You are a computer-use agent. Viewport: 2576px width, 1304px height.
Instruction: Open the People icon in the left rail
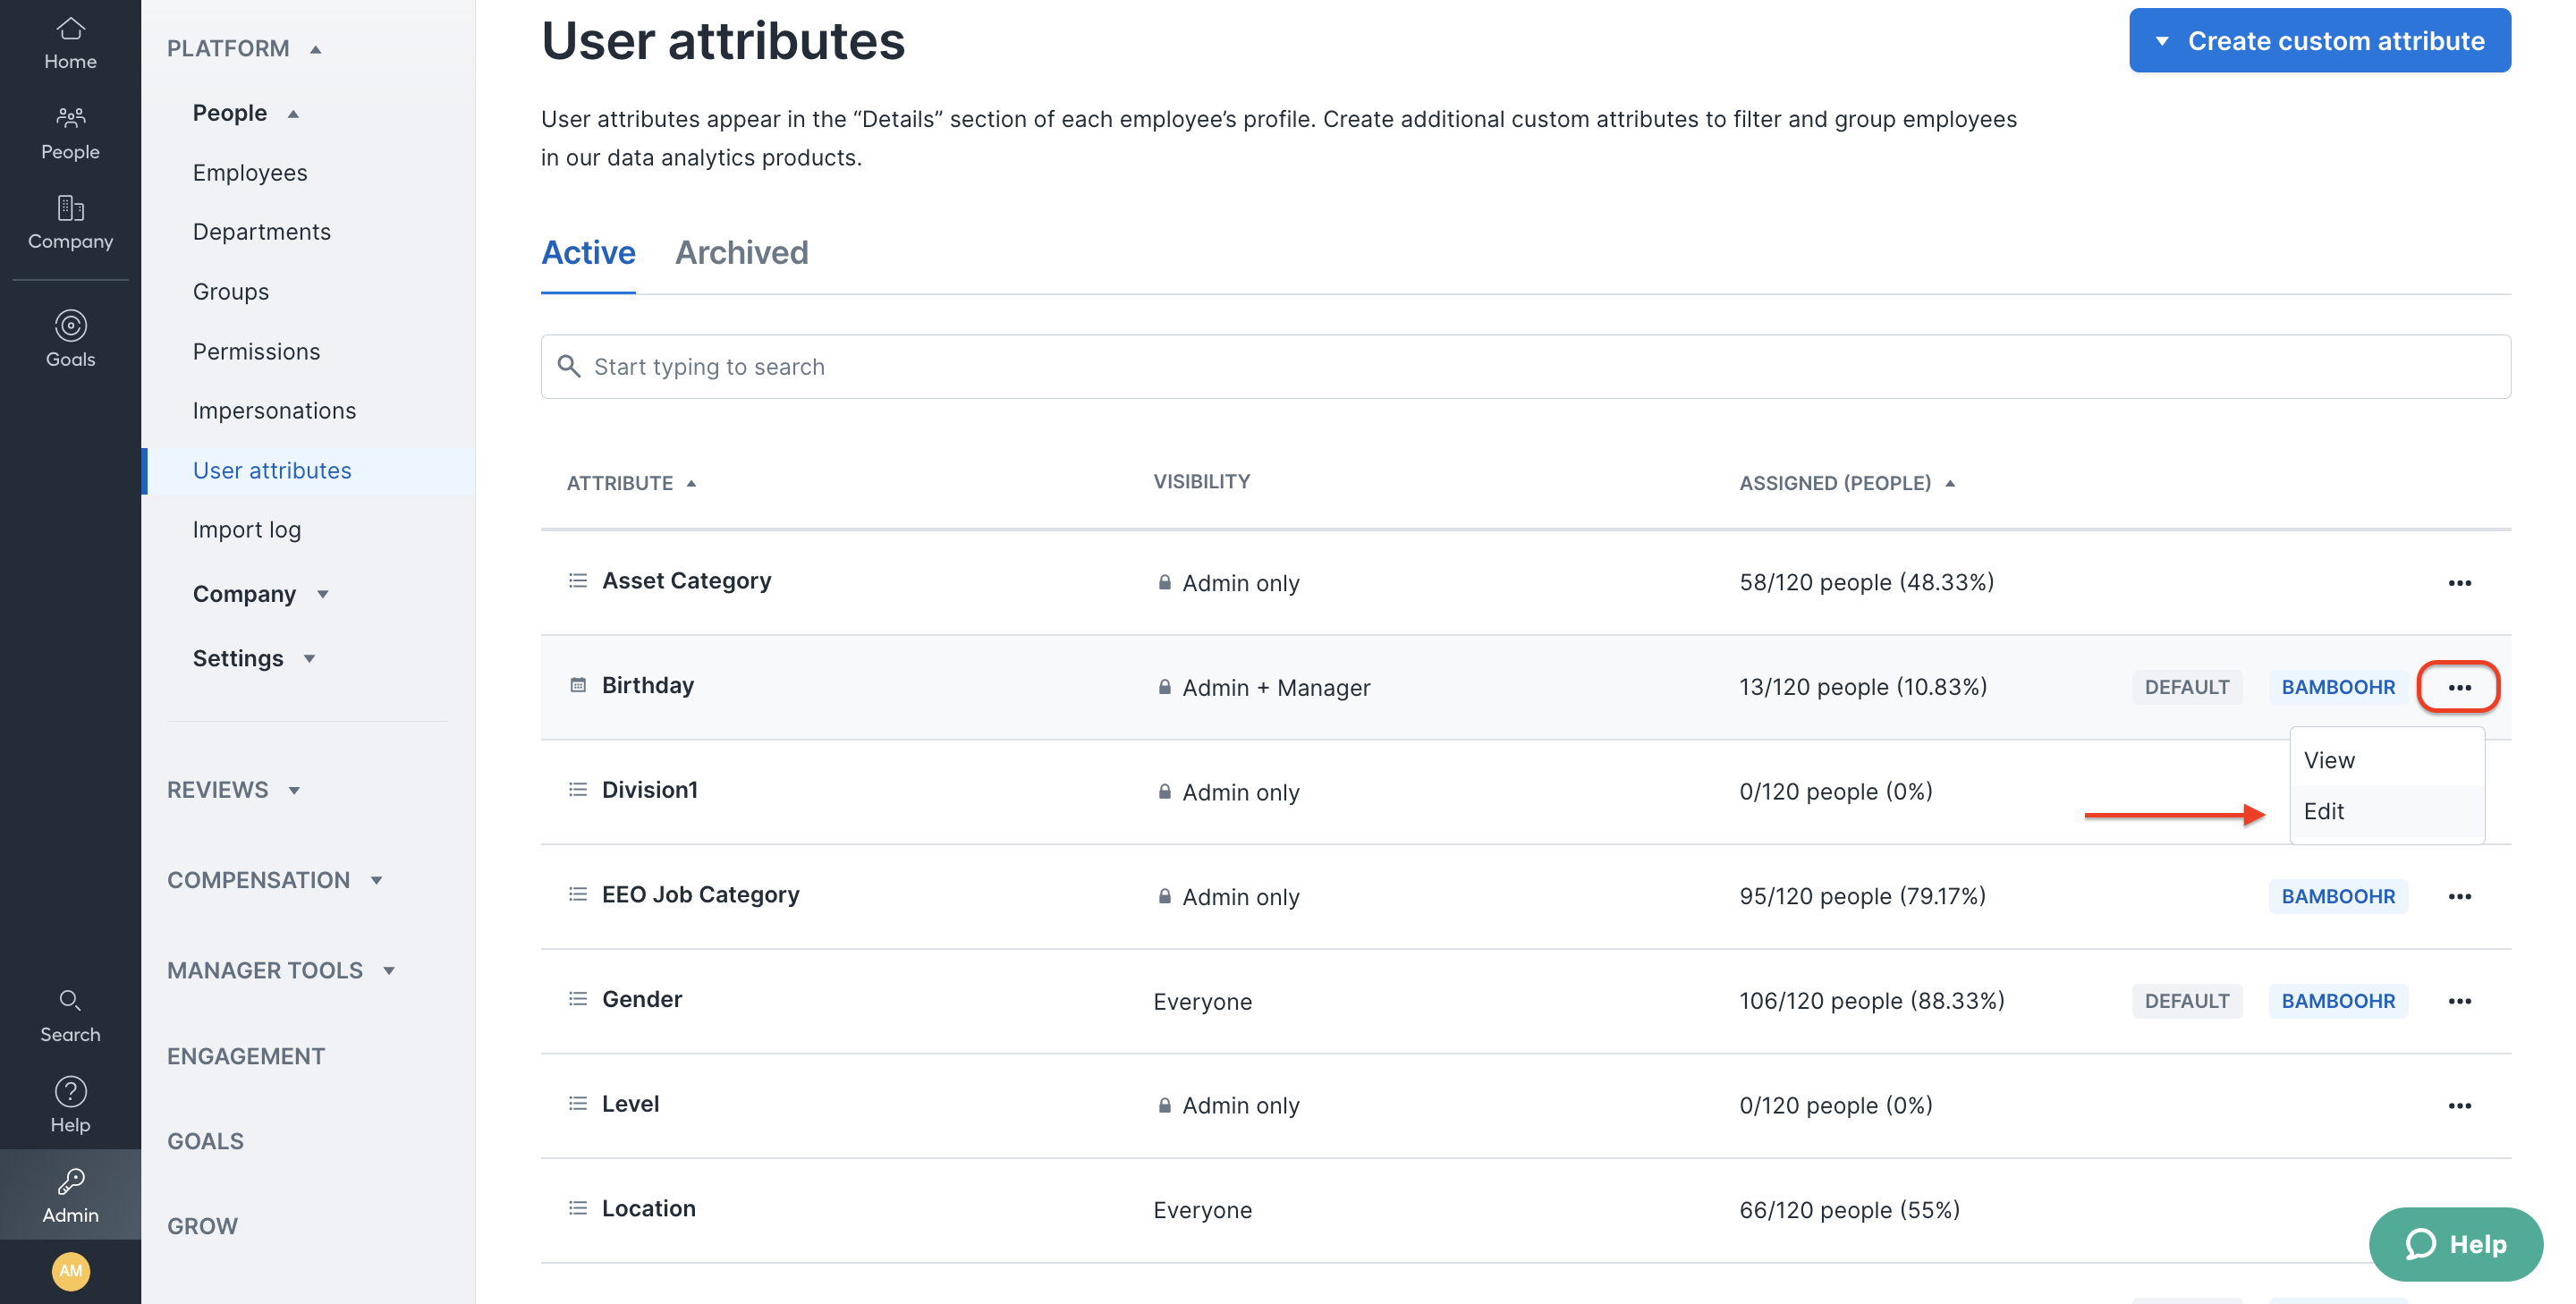pyautogui.click(x=70, y=118)
